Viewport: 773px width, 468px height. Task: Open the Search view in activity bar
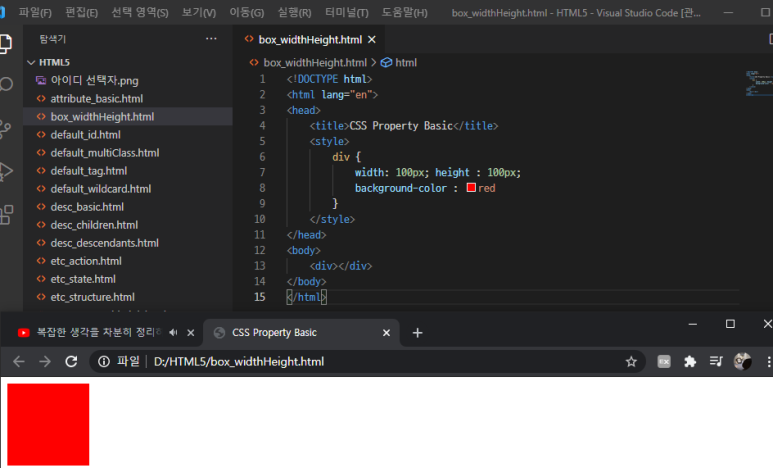(6, 84)
